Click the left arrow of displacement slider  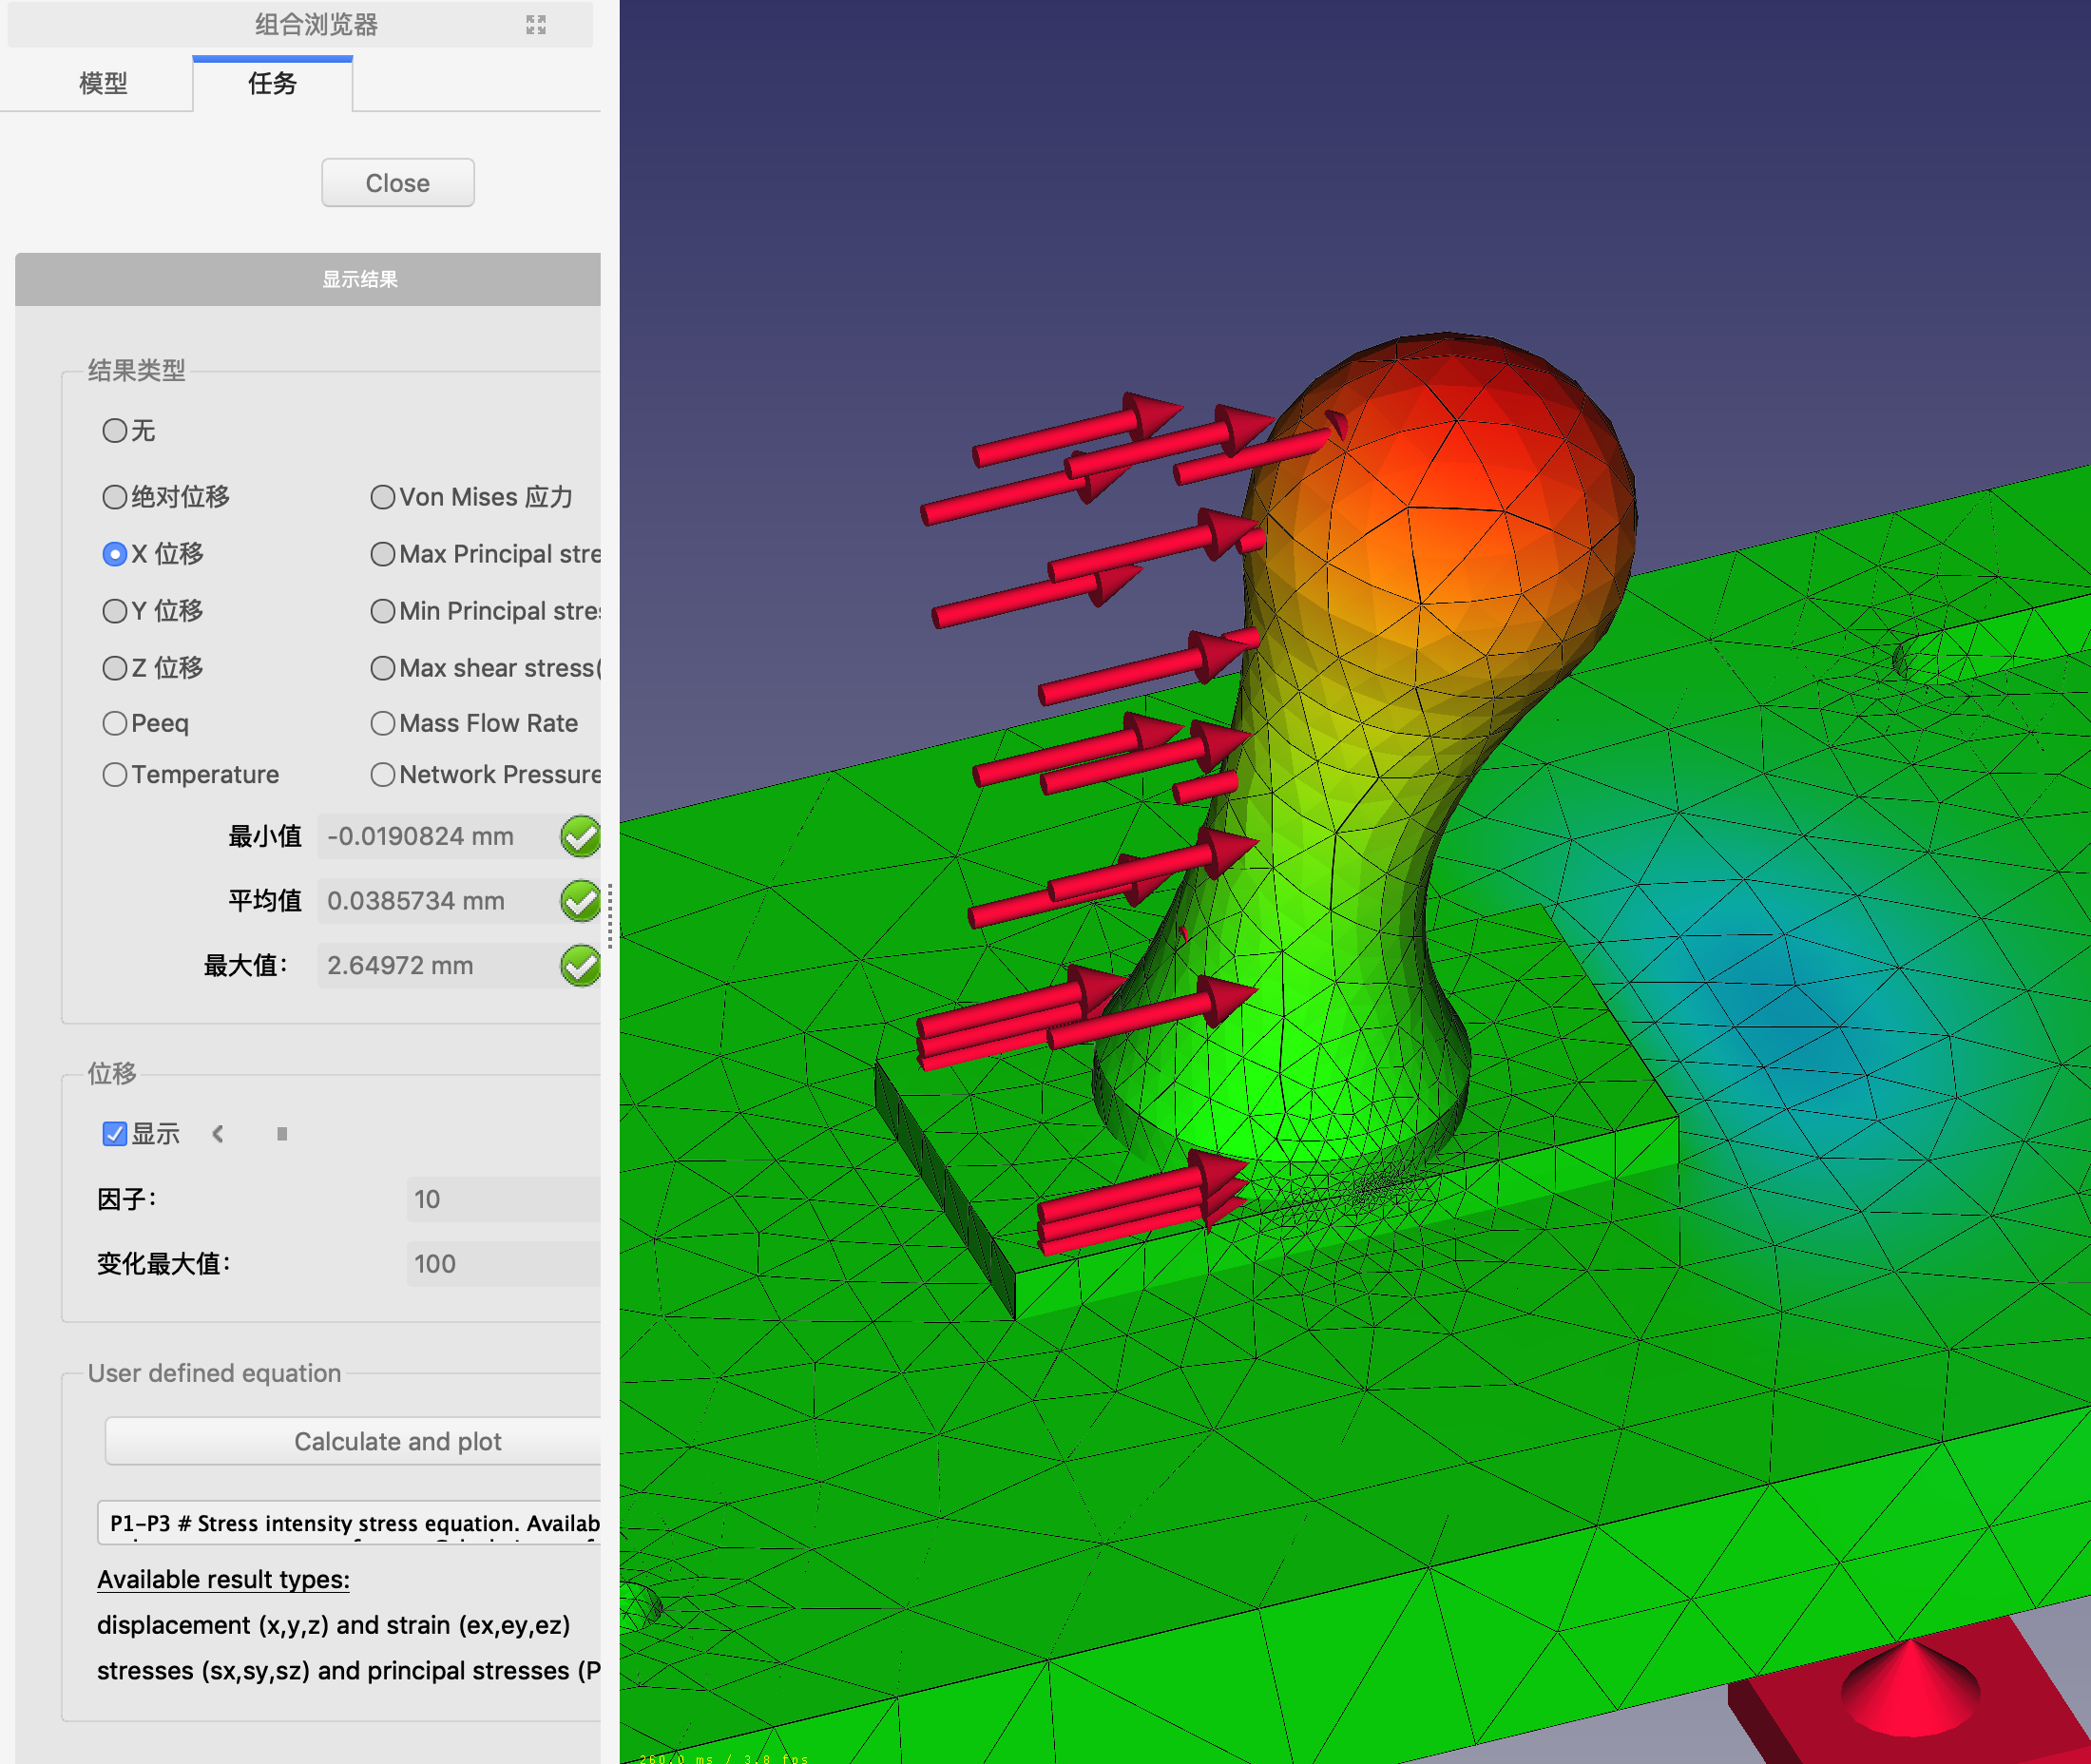click(x=218, y=1133)
